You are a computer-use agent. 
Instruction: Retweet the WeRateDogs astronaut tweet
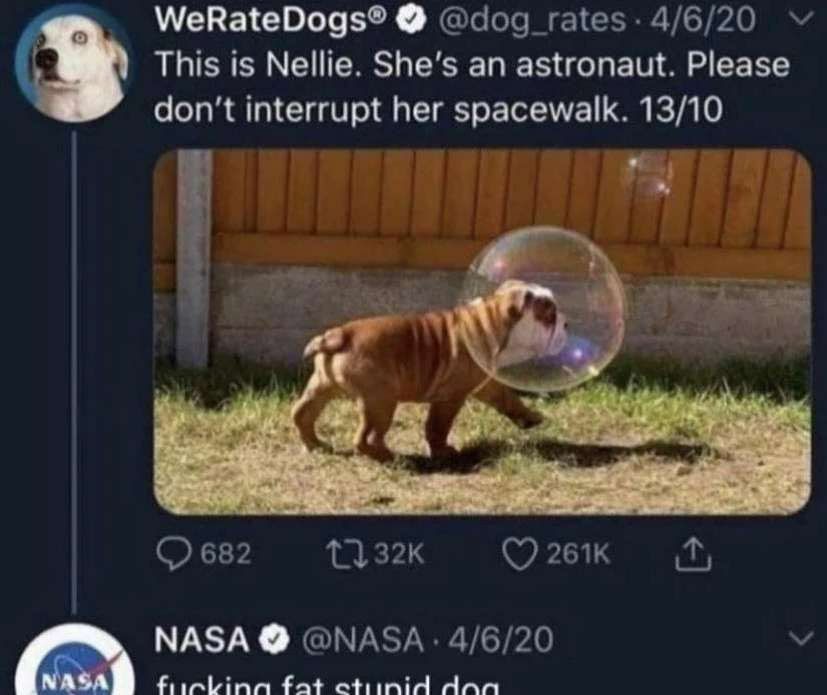[345, 554]
